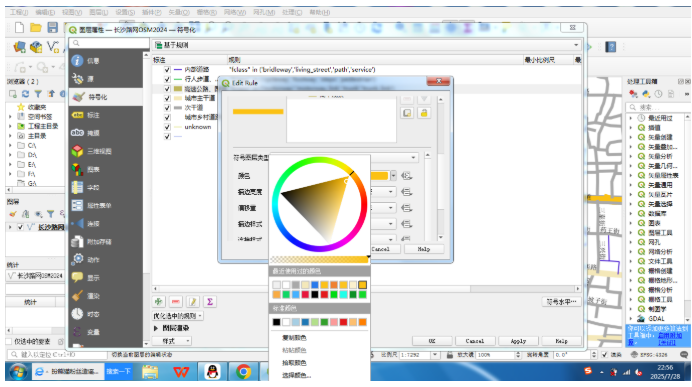Click the messages log icon in the status bar
Image resolution: width=692 pixels, height=387 pixels.
point(684,354)
